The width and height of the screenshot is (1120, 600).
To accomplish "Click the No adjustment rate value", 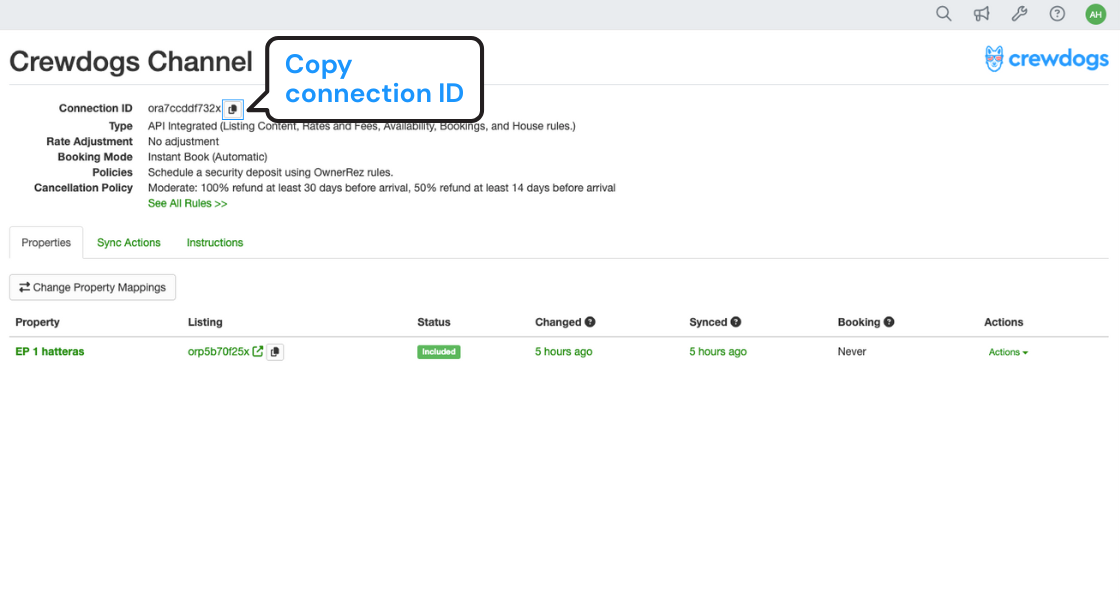I will tap(184, 141).
